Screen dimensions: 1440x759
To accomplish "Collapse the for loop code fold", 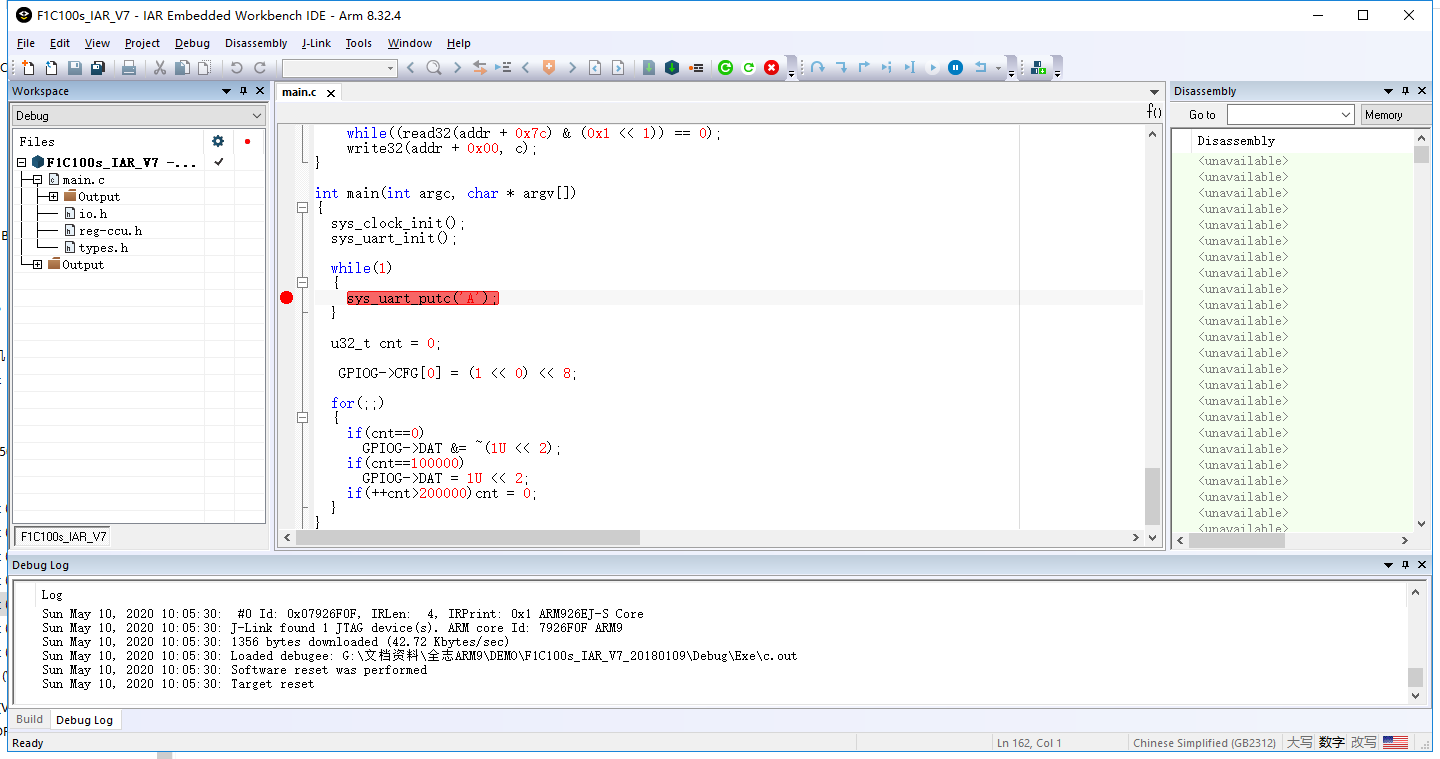I will point(302,418).
